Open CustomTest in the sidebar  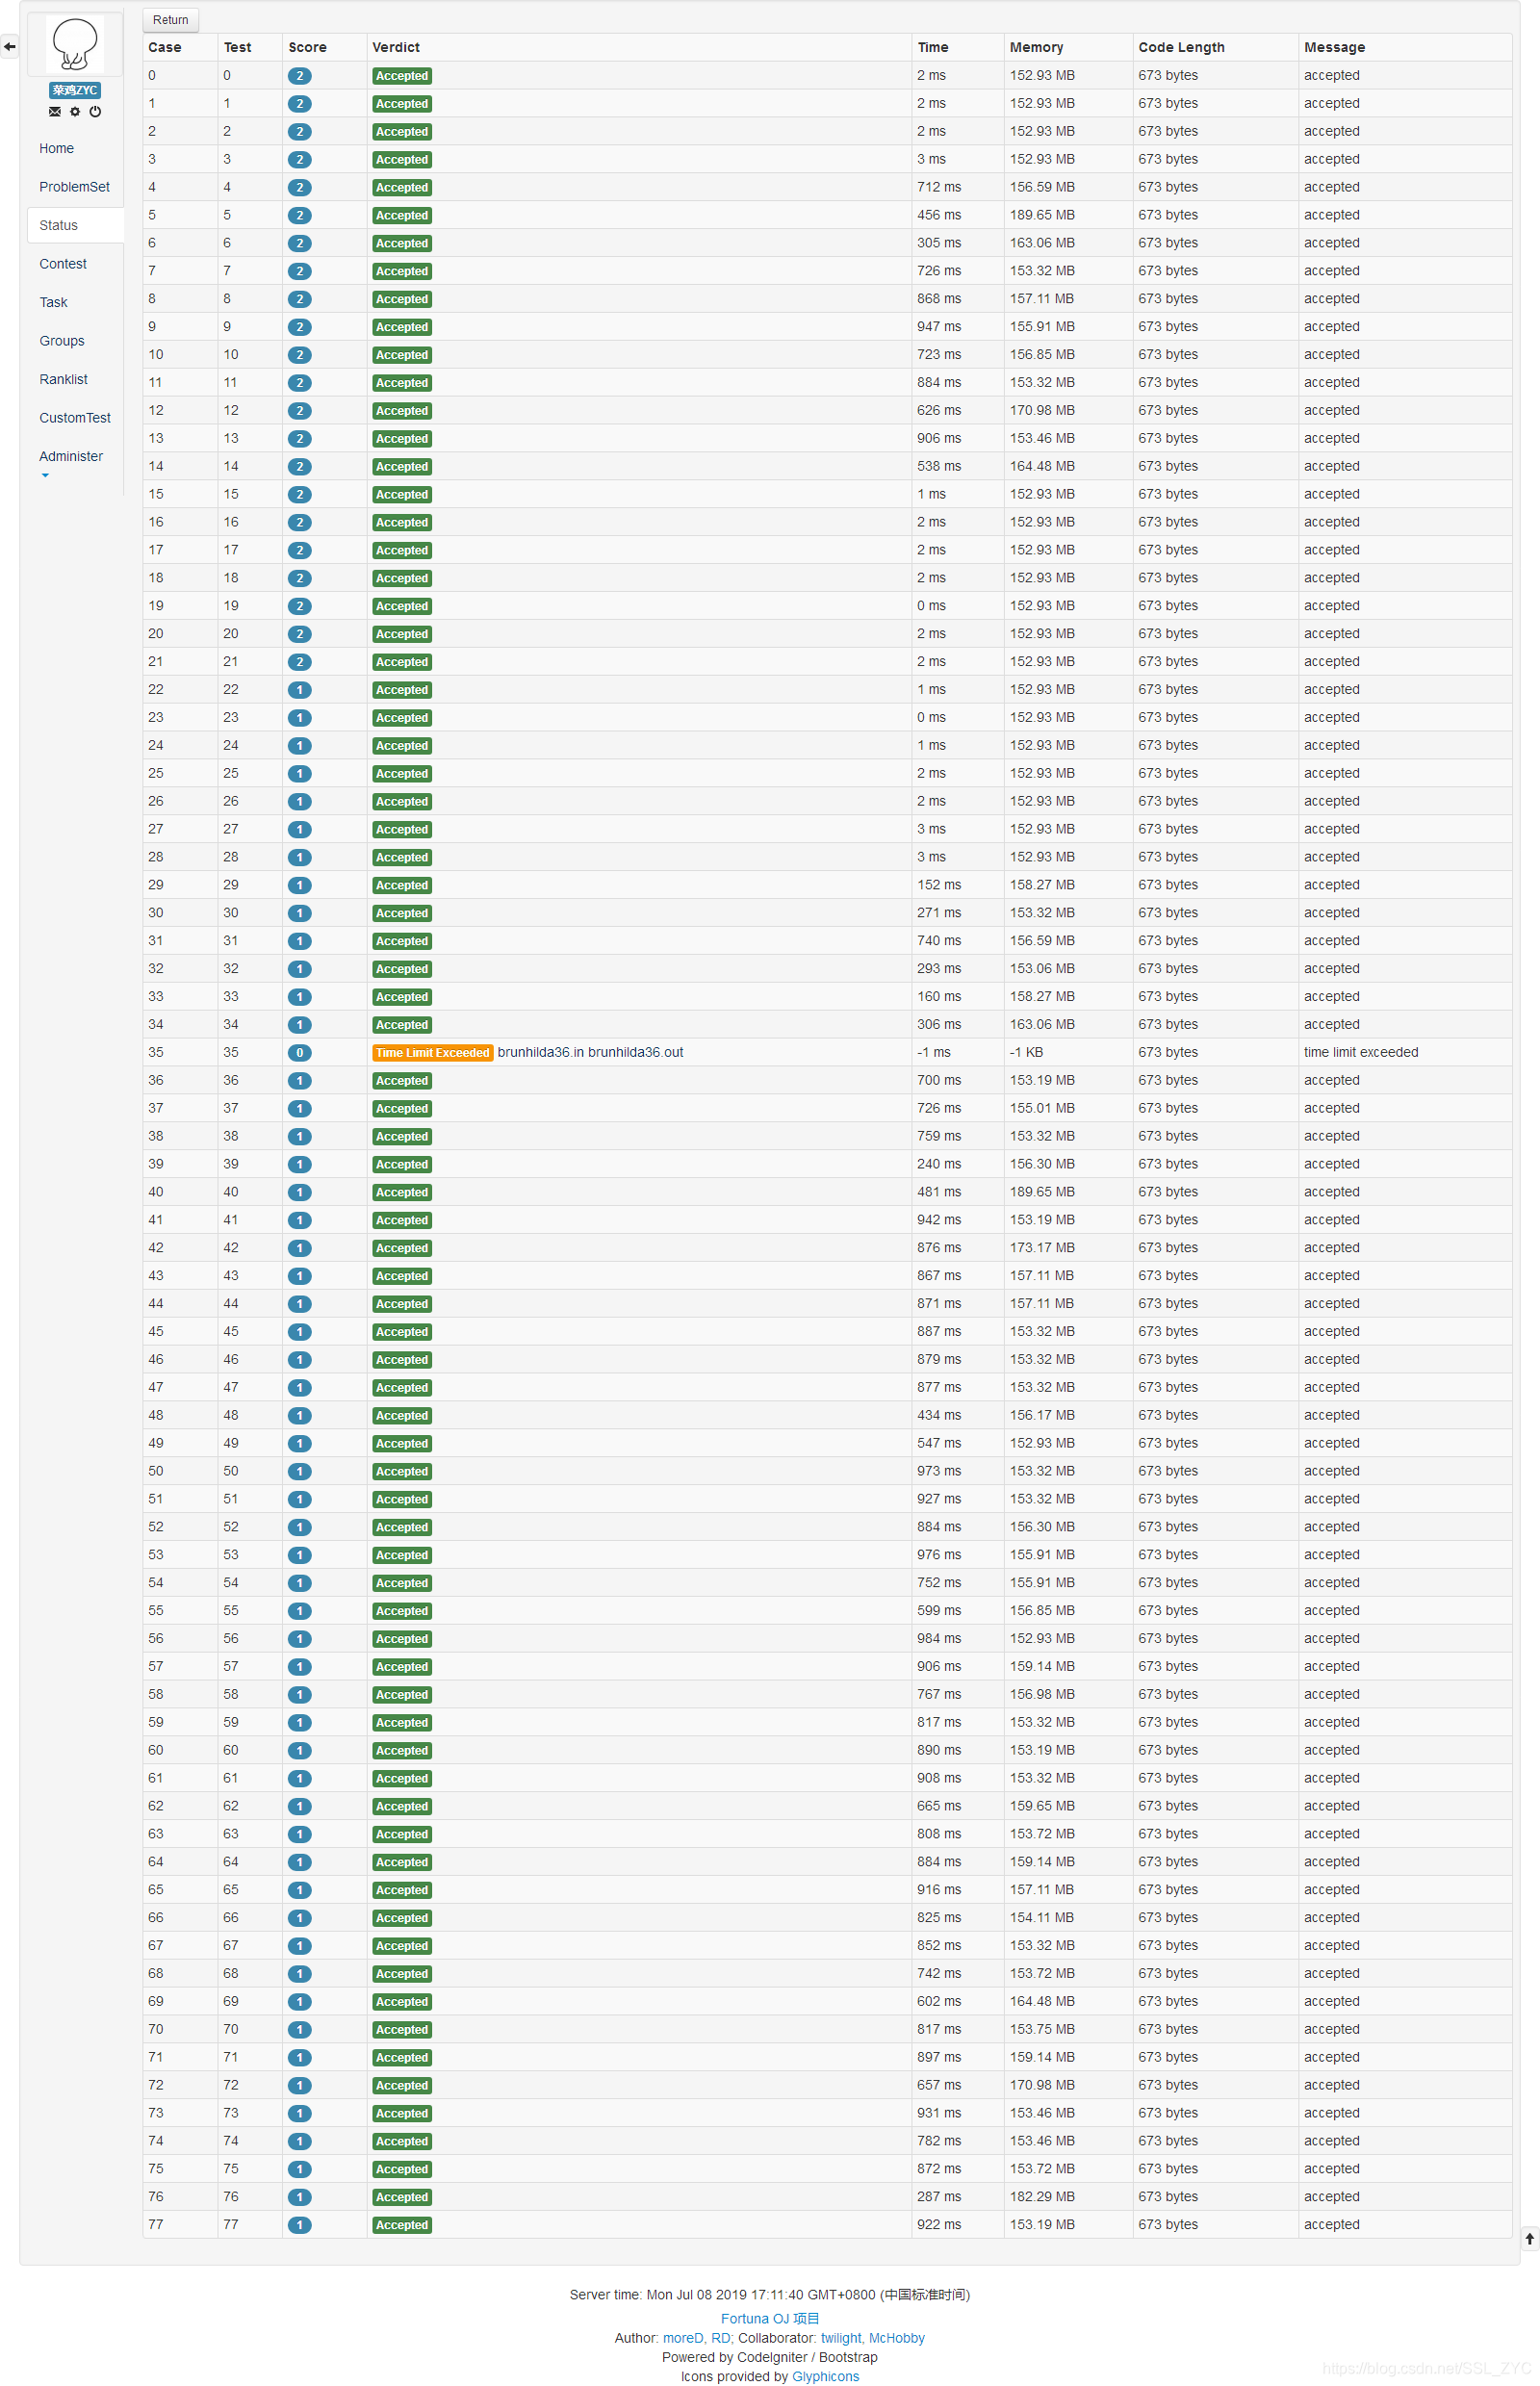coord(75,418)
